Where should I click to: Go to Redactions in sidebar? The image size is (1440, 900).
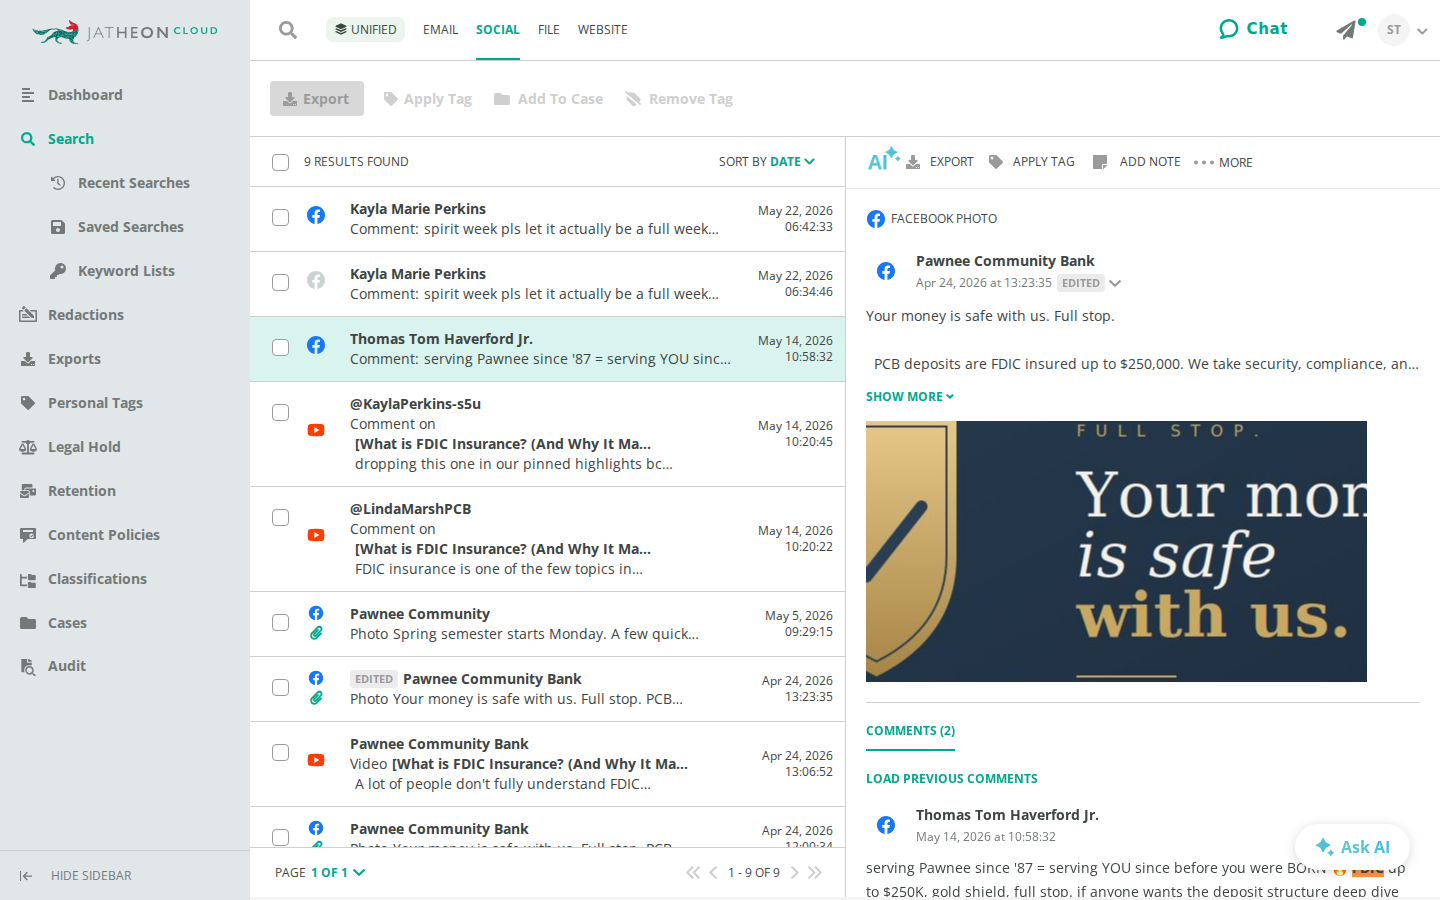tap(85, 315)
